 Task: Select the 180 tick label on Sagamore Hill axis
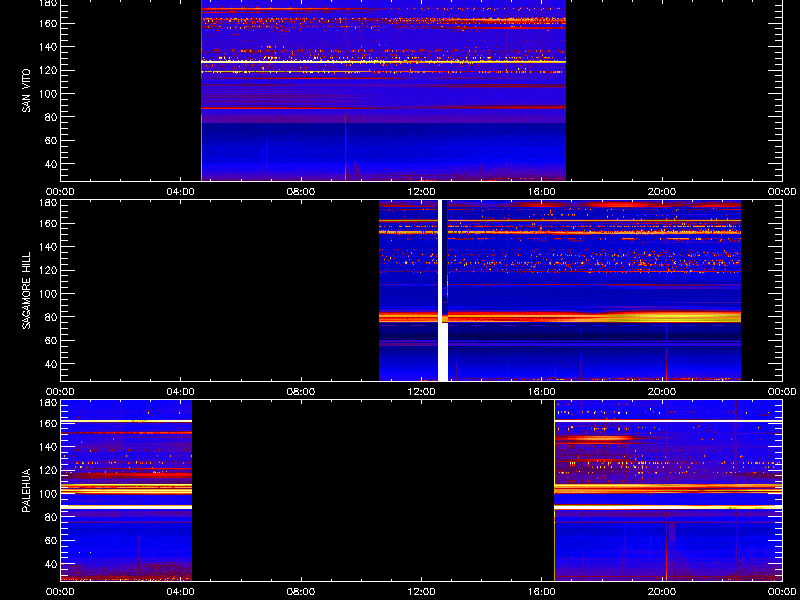pos(47,203)
